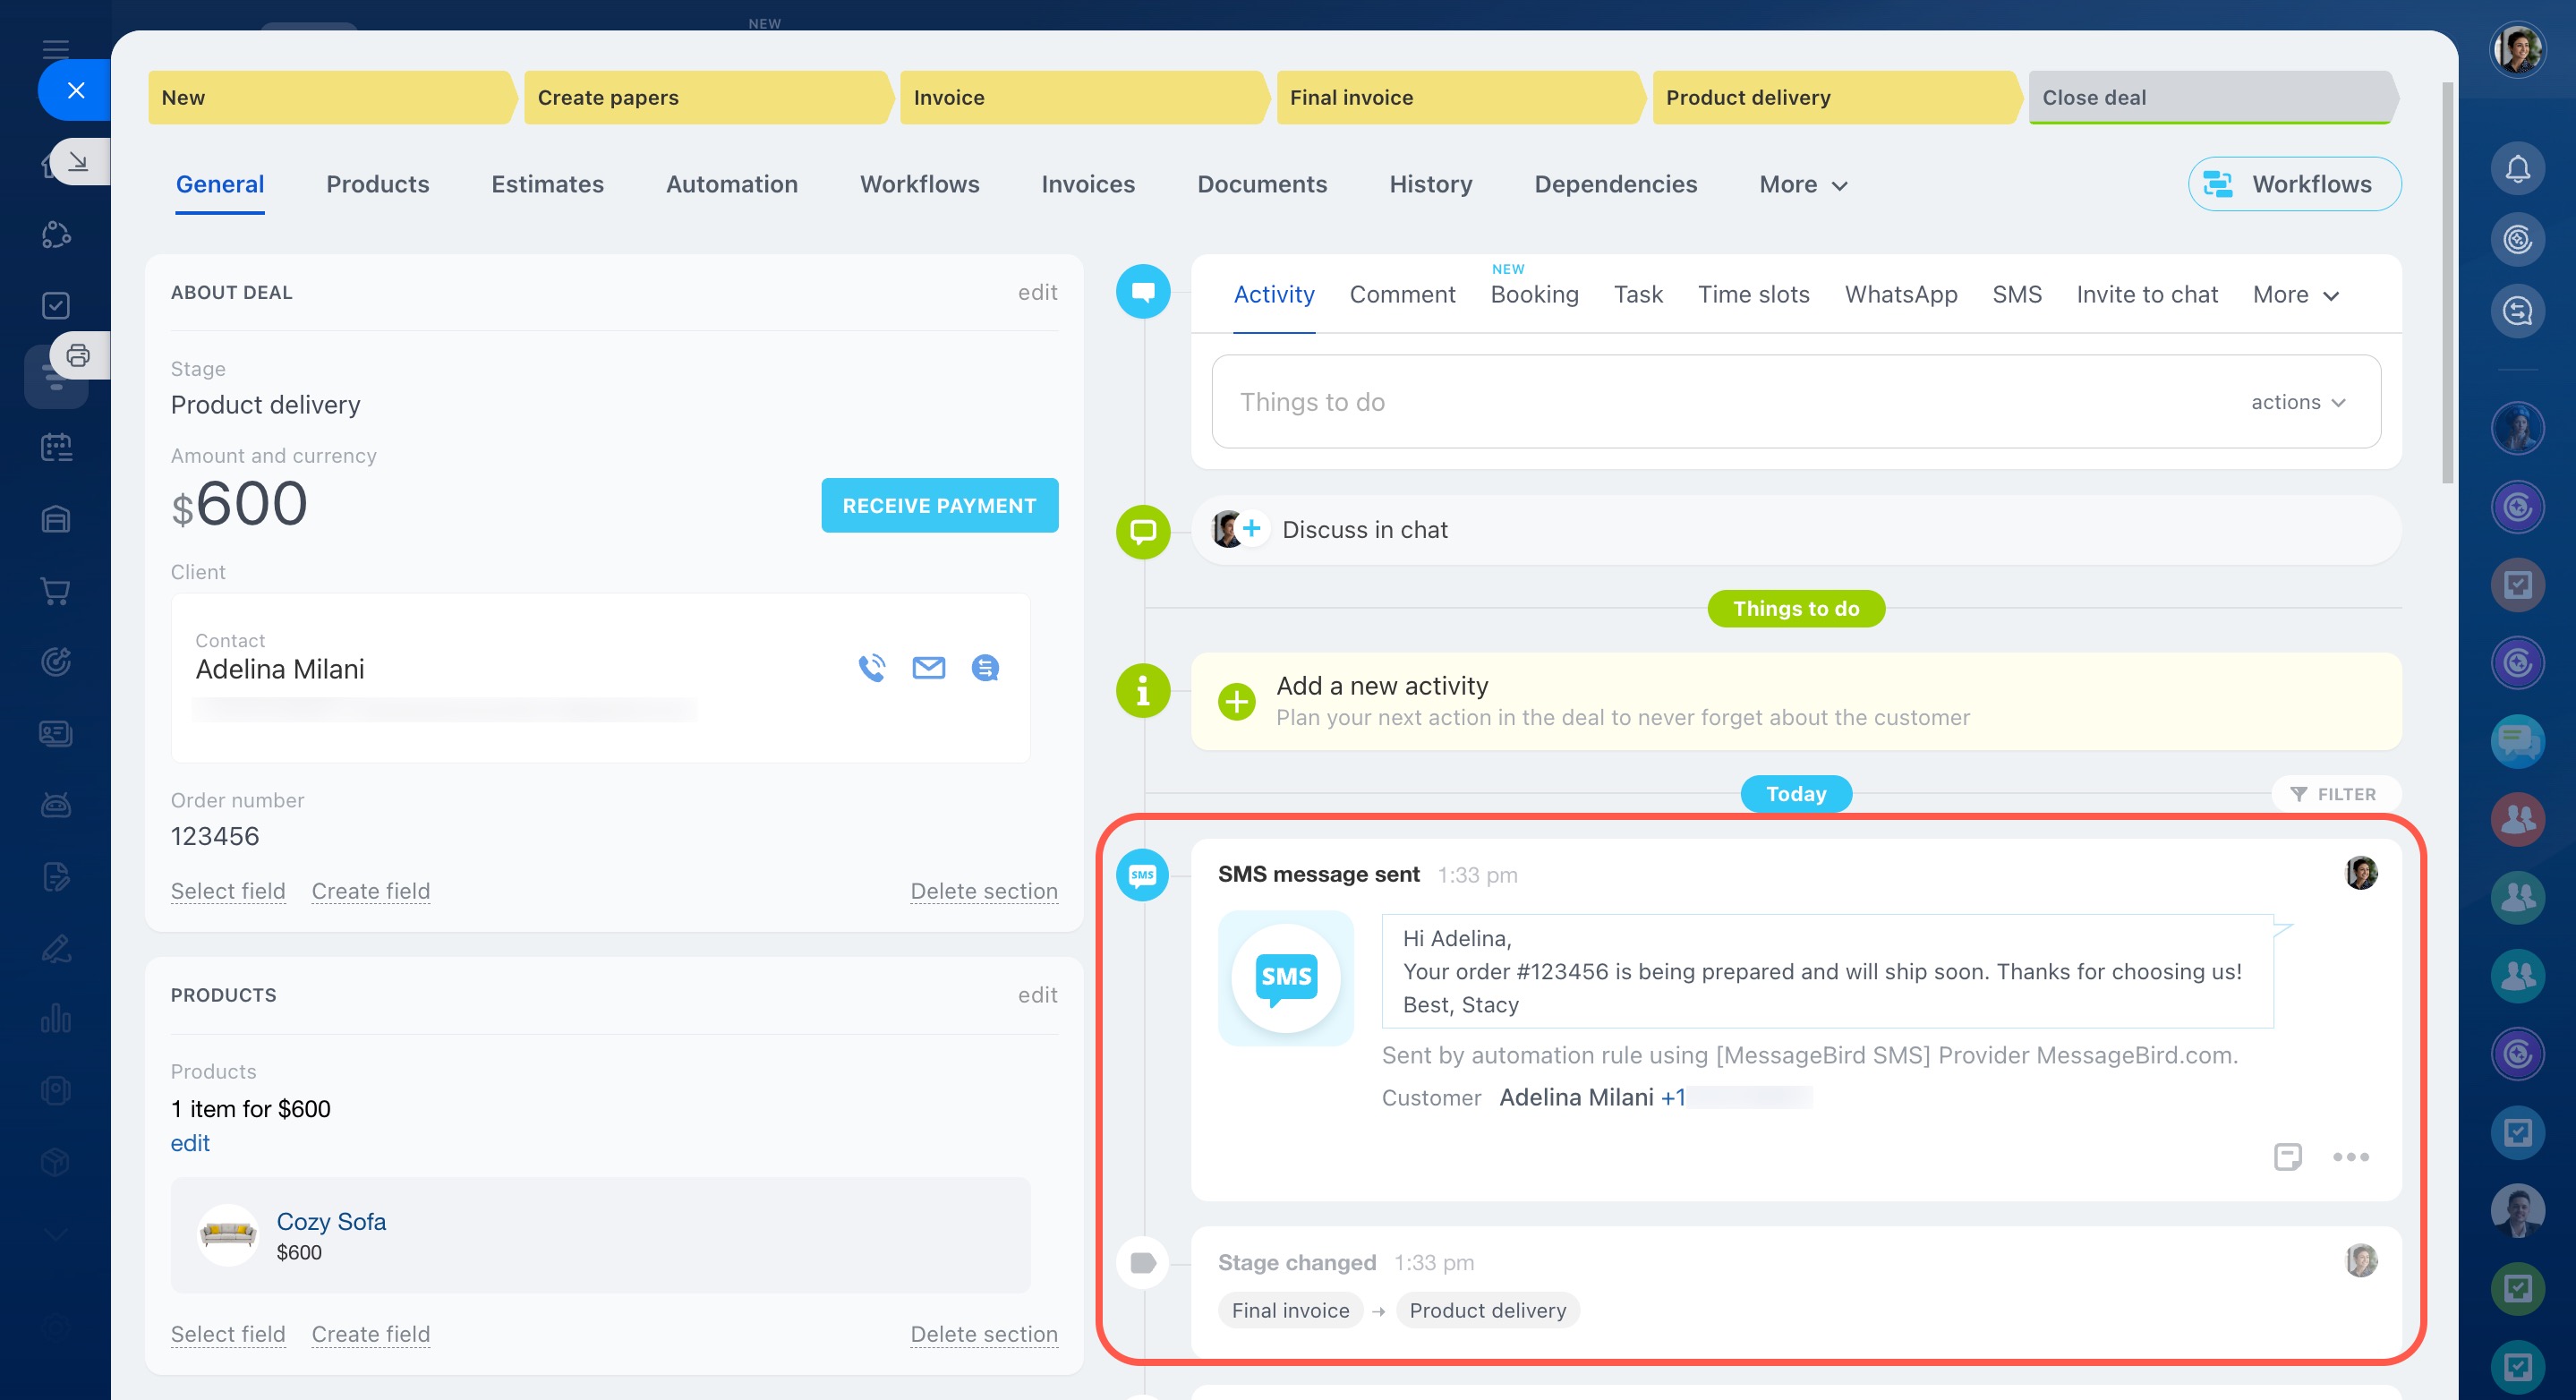Open chat message icon for contact
2576x1400 pixels.
(985, 668)
